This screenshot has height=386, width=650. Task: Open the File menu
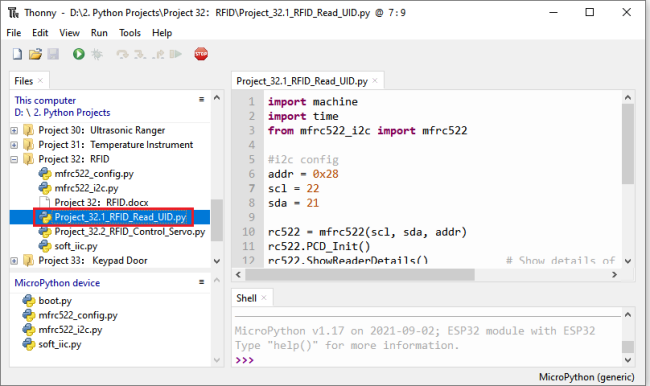(x=14, y=33)
